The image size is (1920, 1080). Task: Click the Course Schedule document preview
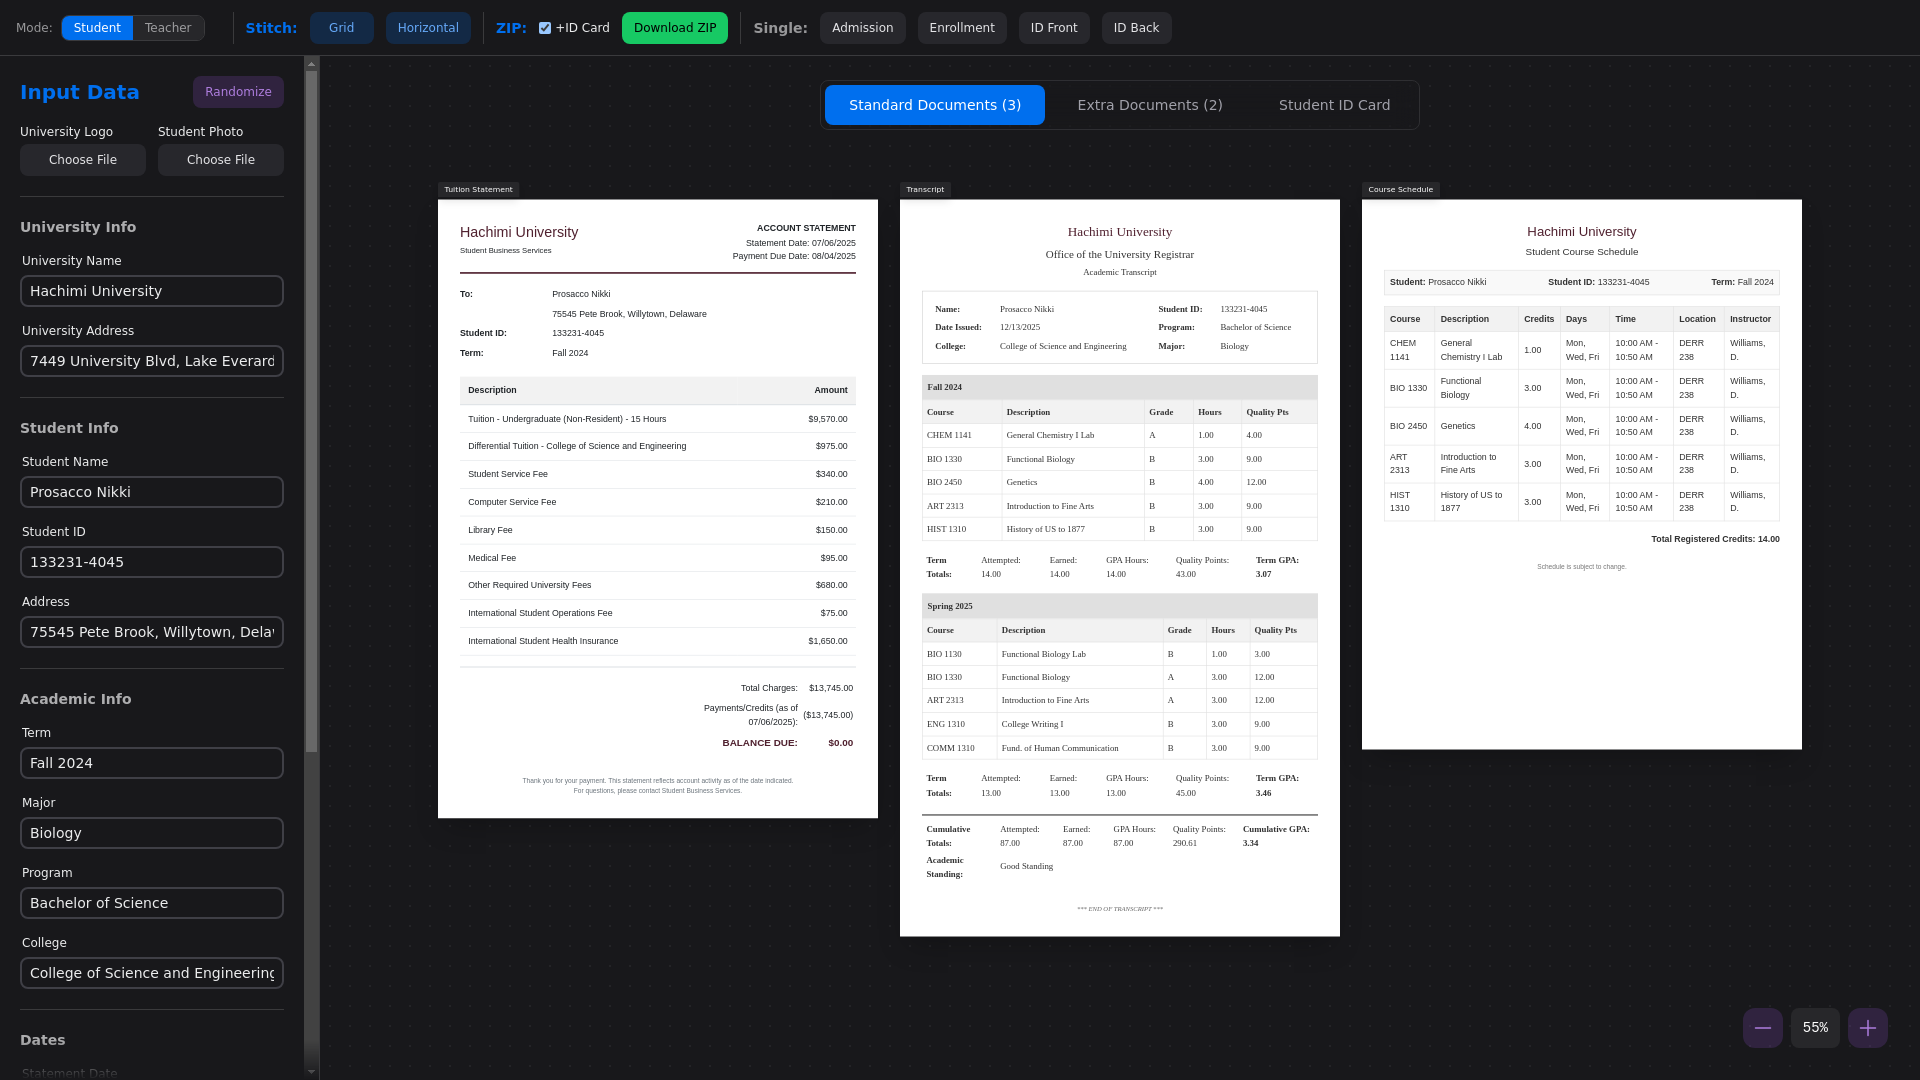[x=1582, y=474]
